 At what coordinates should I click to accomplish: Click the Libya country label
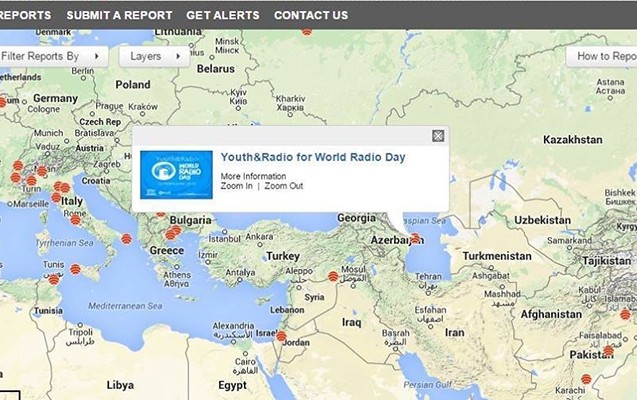(x=120, y=385)
